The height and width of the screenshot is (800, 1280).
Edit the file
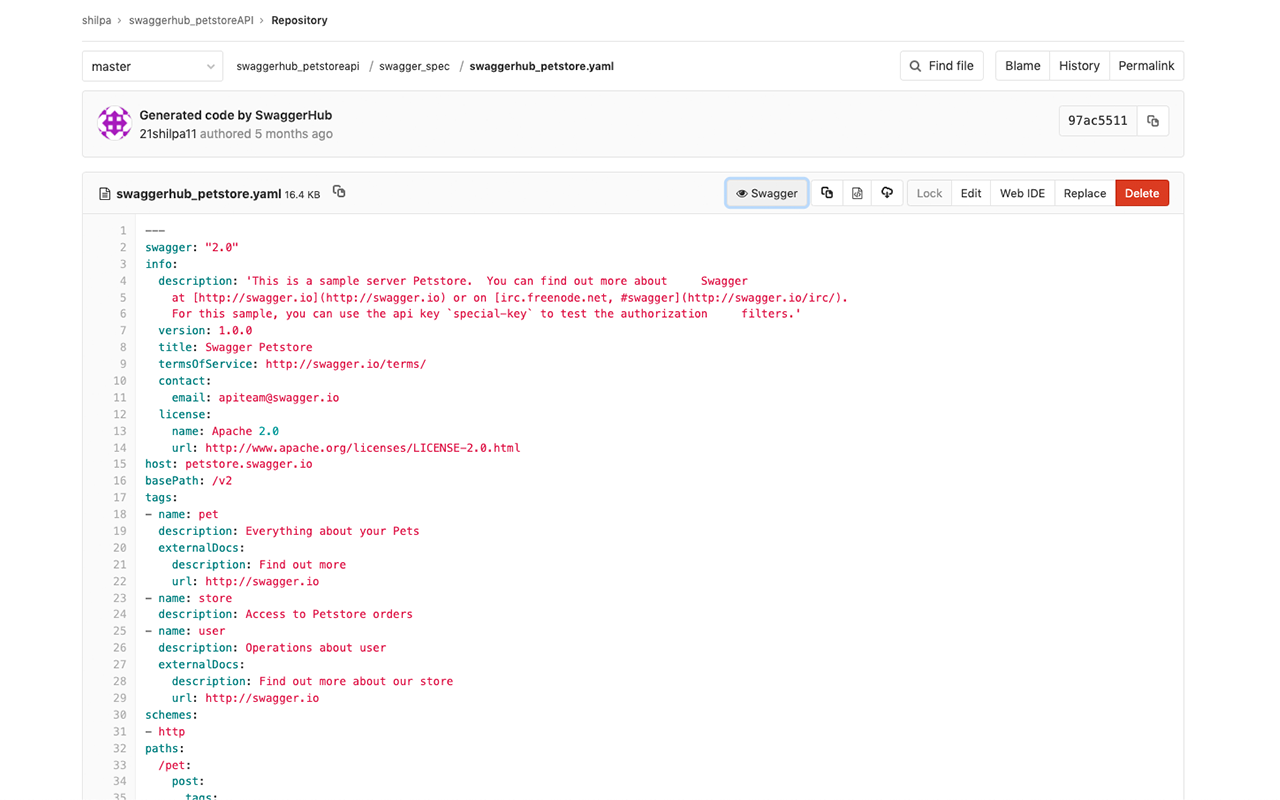pyautogui.click(x=971, y=193)
